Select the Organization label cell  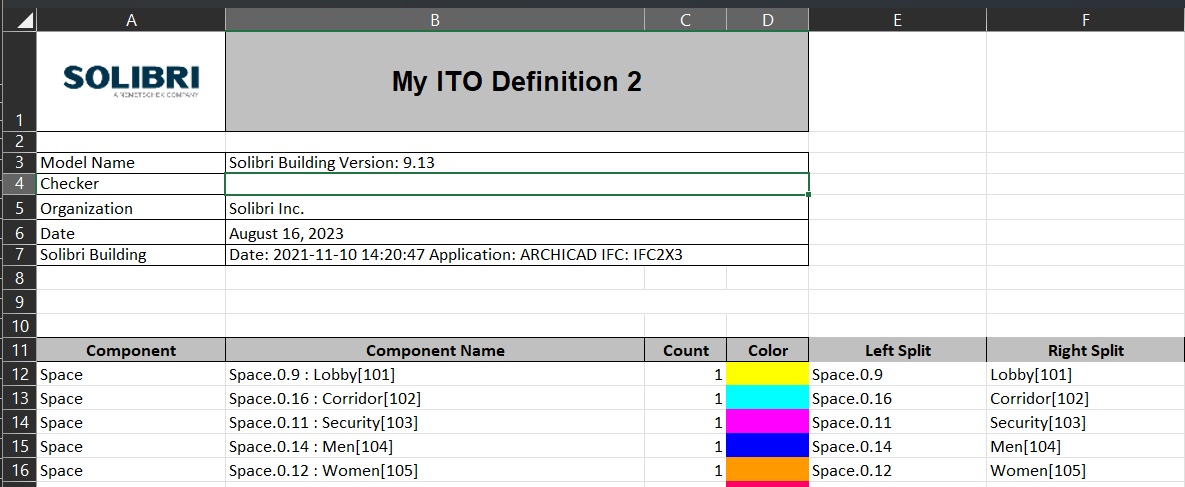131,208
